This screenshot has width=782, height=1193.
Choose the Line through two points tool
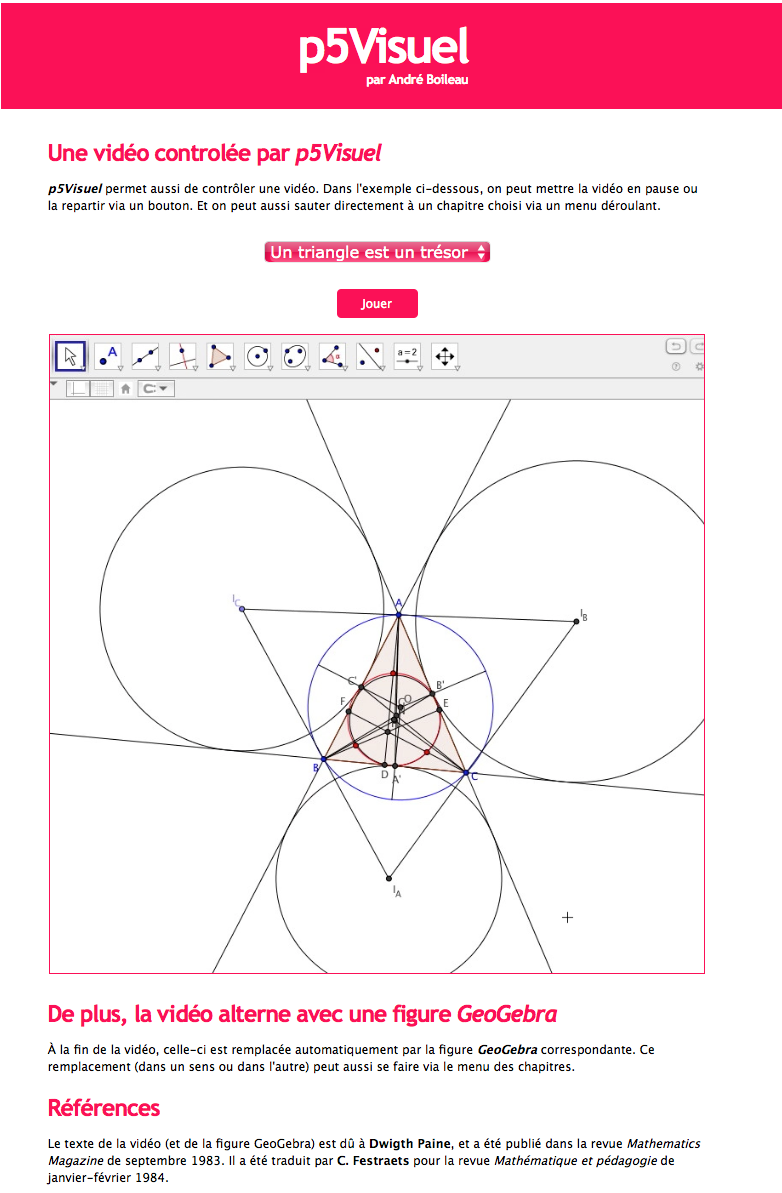(x=145, y=356)
